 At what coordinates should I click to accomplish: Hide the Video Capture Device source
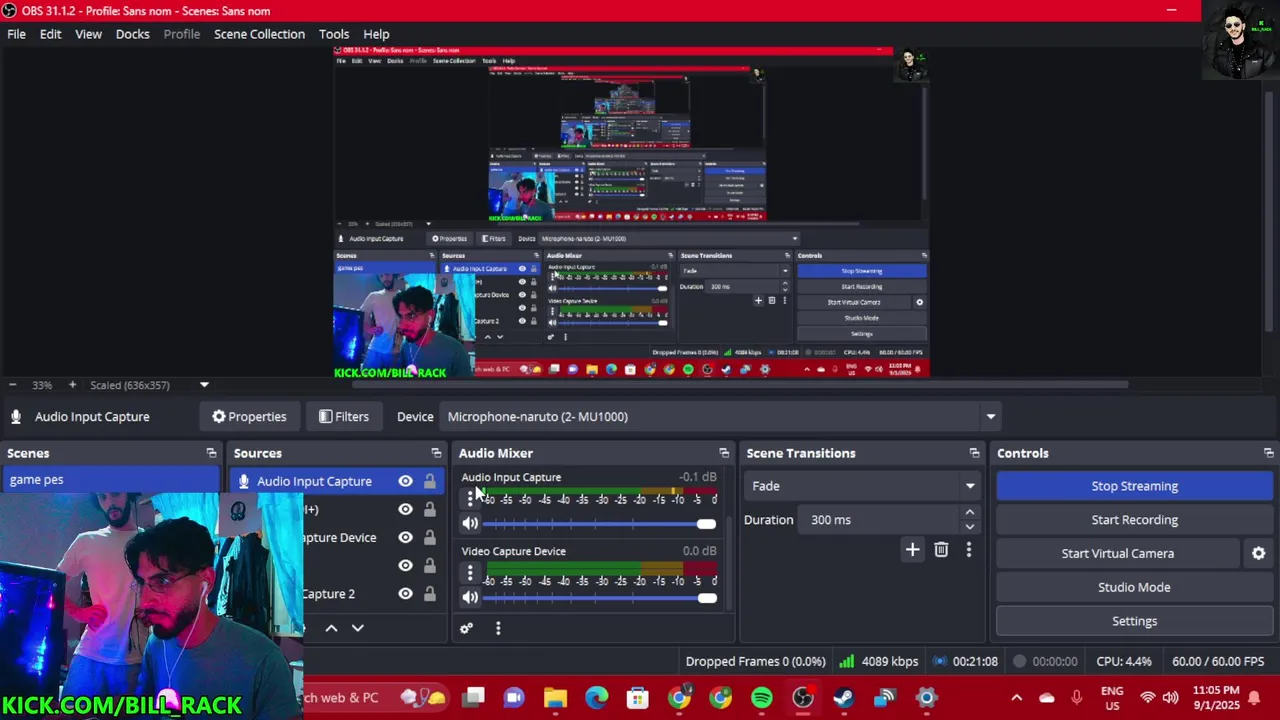click(405, 537)
